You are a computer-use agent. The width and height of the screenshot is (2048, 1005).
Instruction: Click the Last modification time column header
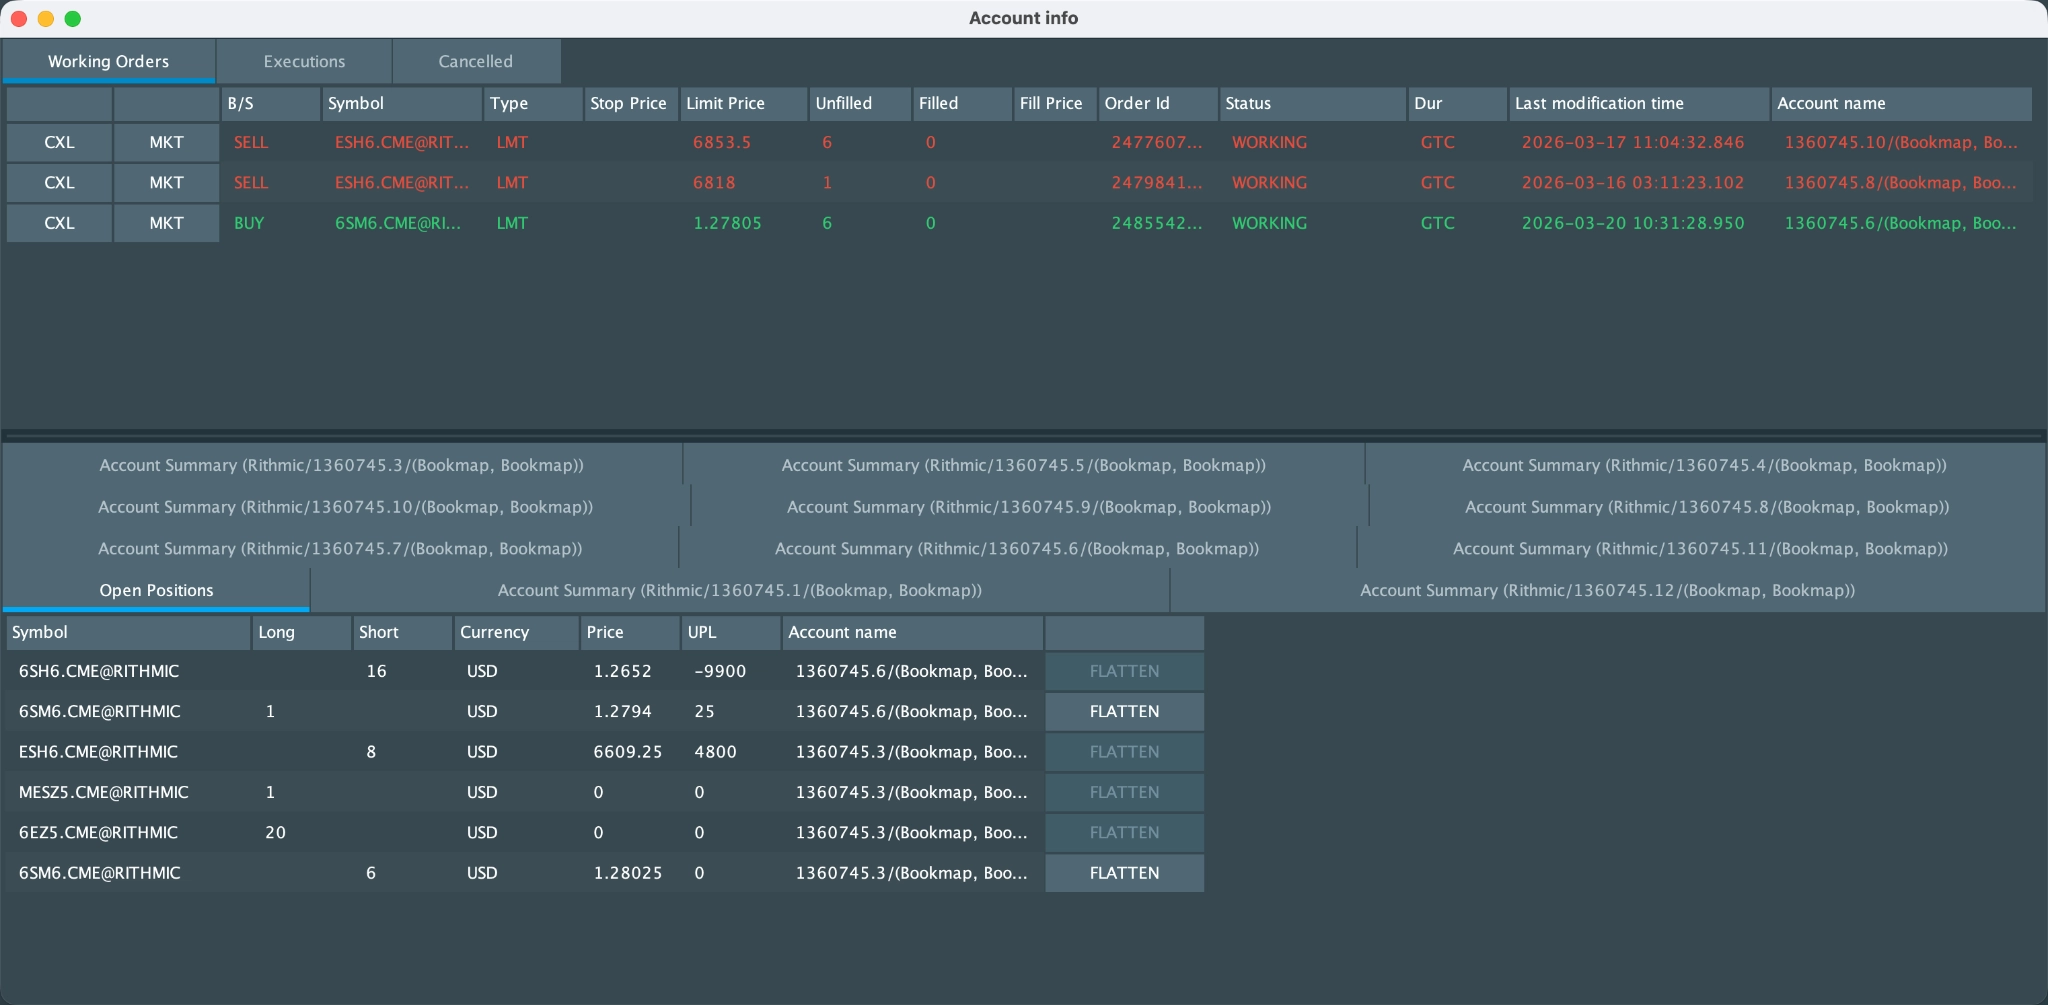(x=1636, y=104)
